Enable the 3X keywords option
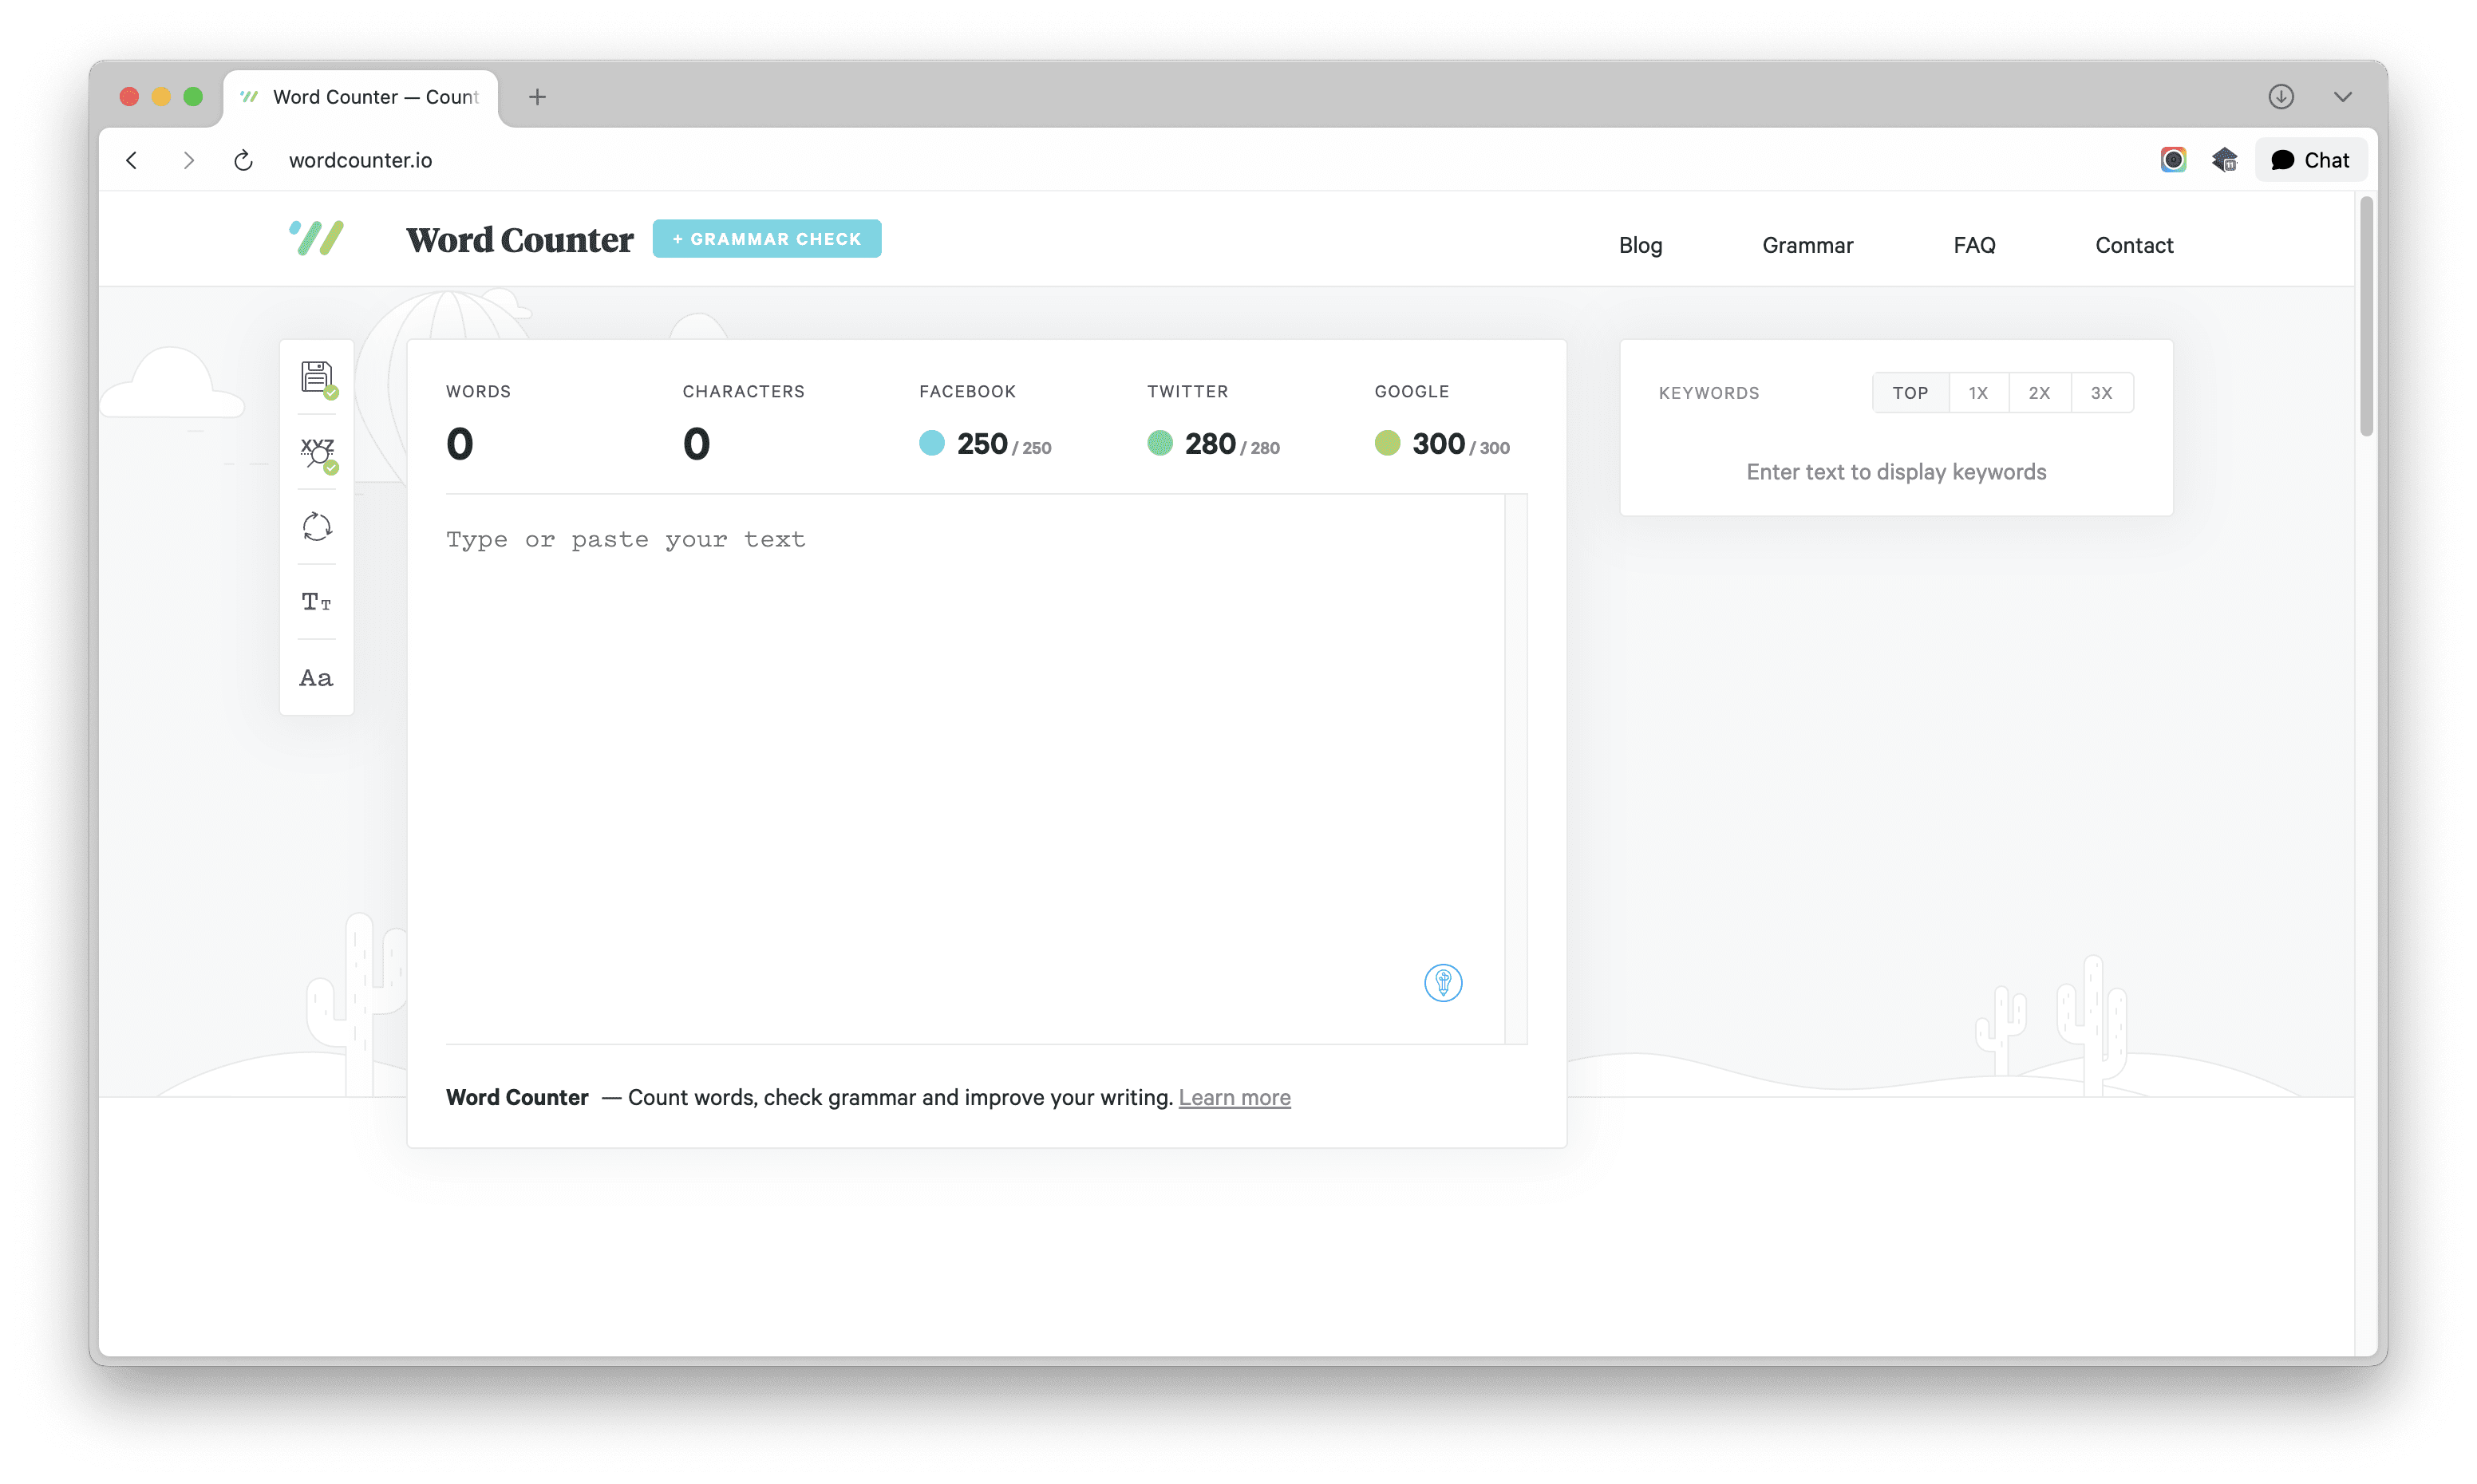This screenshot has height=1484, width=2477. (2100, 392)
